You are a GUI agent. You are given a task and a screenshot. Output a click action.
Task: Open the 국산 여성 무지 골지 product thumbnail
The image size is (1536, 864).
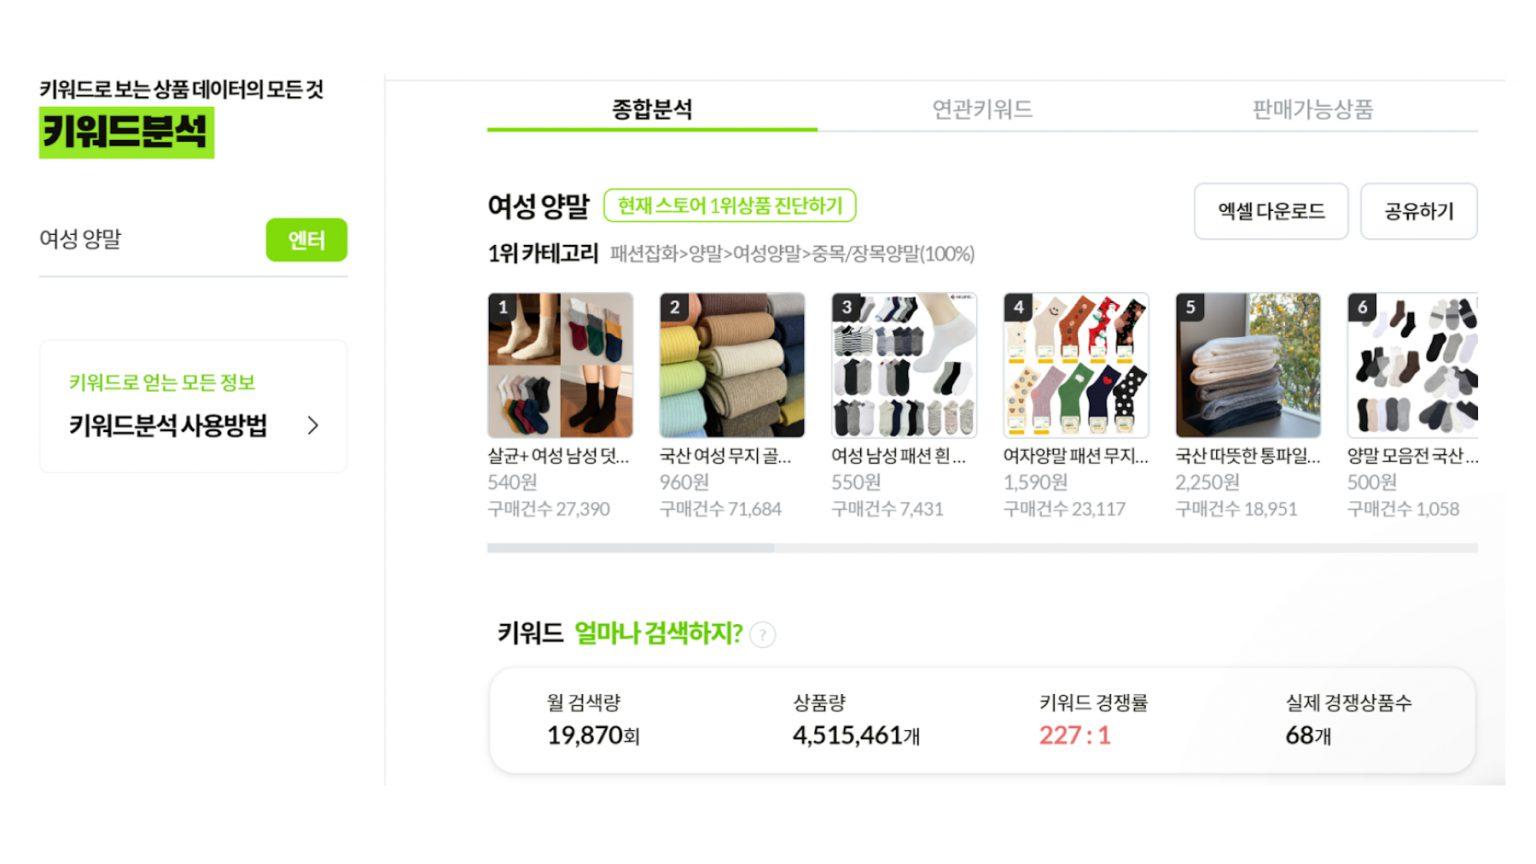pyautogui.click(x=732, y=365)
